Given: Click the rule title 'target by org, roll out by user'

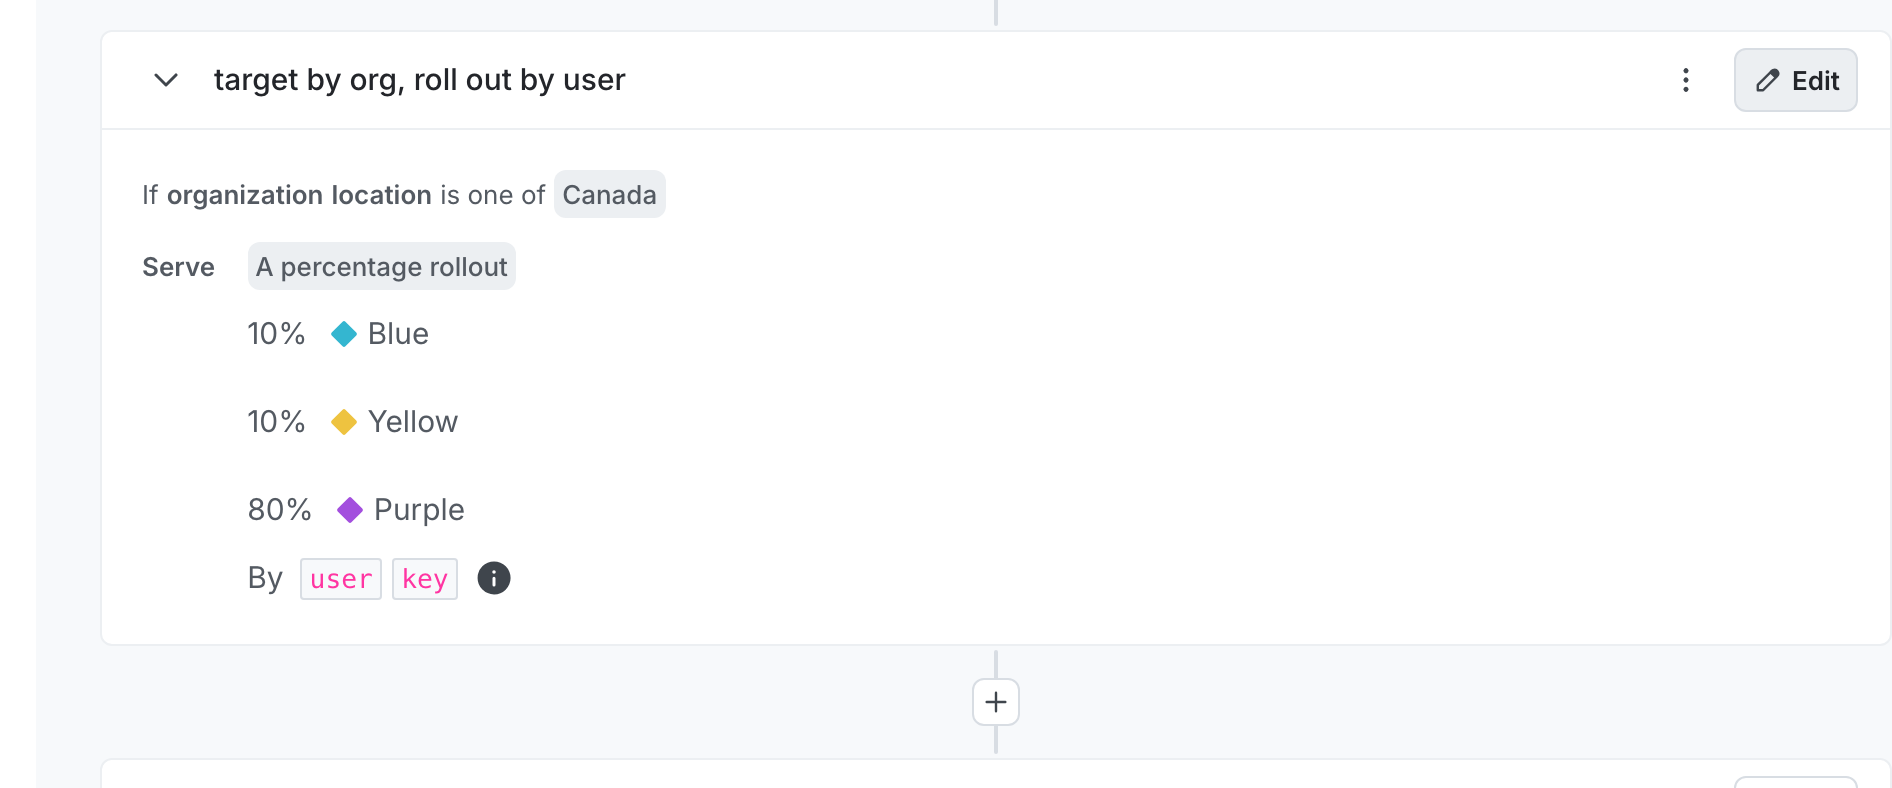Looking at the screenshot, I should [419, 80].
